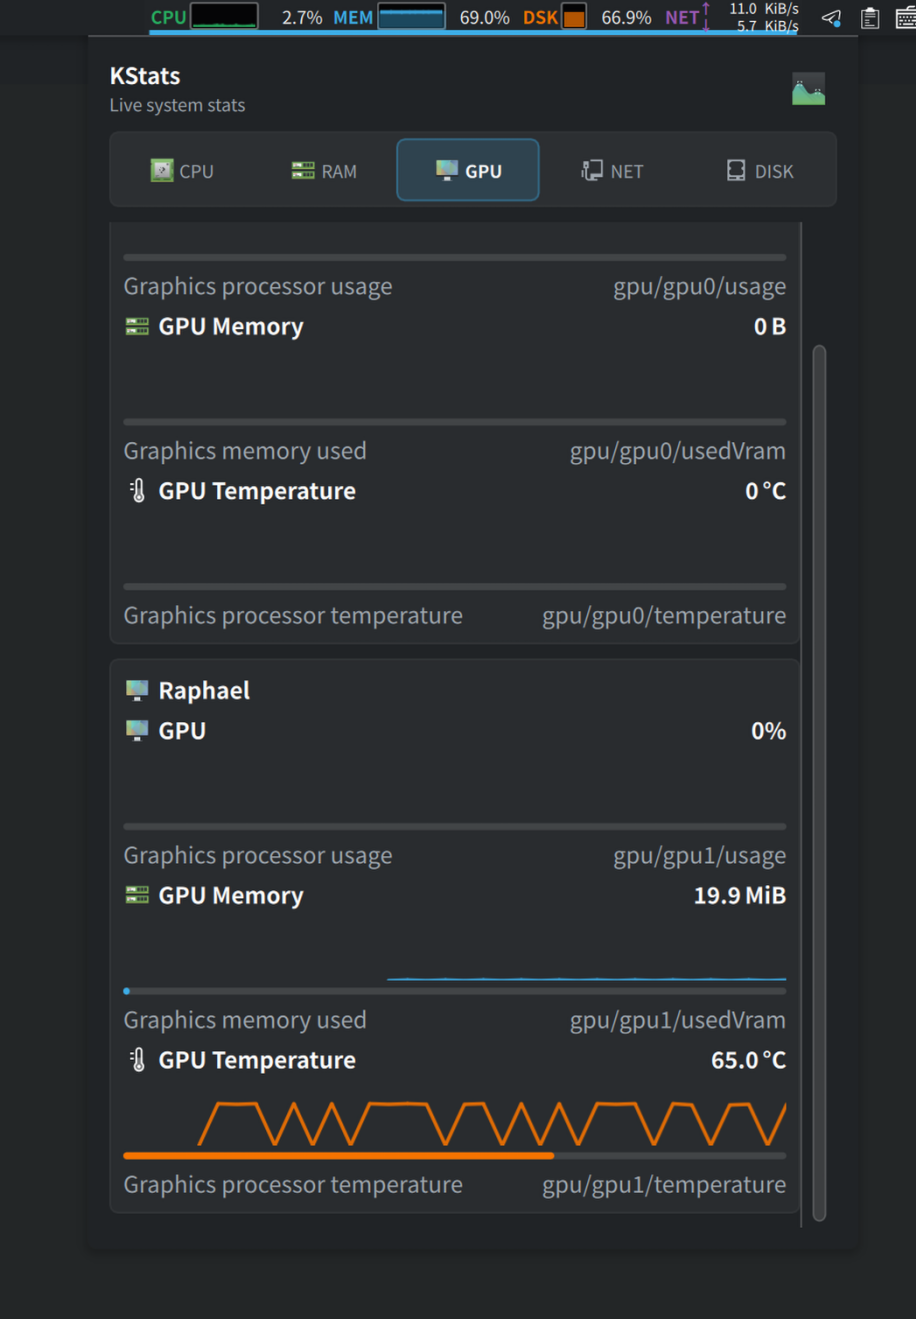Click the thermometer icon in the 0 °C row
The height and width of the screenshot is (1319, 916).
point(138,491)
